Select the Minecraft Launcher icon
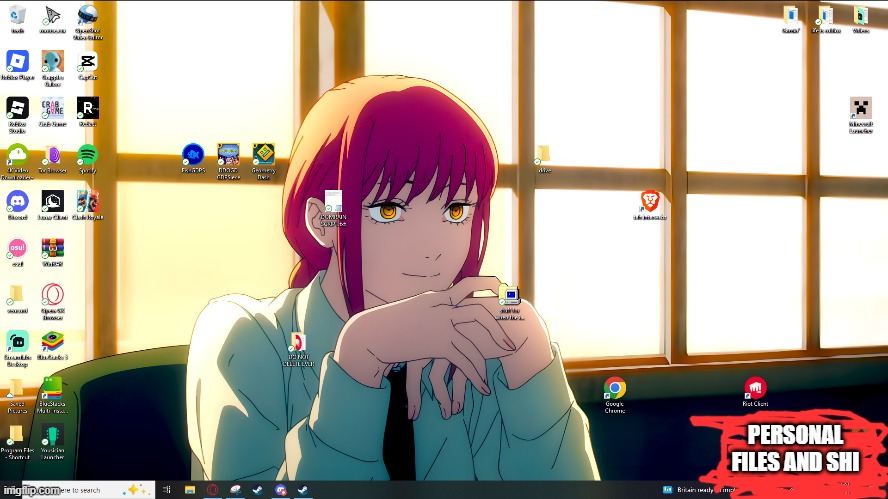Viewport: 888px width, 499px height. (861, 115)
